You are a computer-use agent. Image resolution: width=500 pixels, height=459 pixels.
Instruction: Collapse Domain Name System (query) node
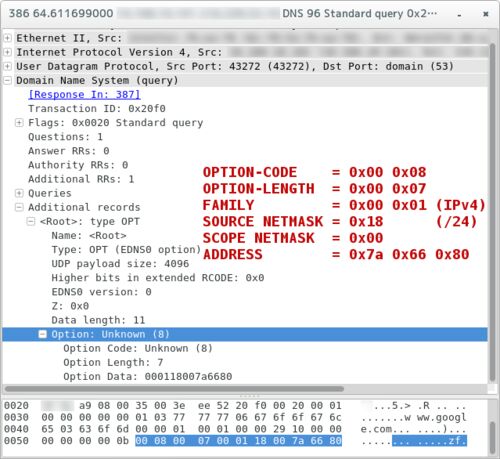(7, 80)
